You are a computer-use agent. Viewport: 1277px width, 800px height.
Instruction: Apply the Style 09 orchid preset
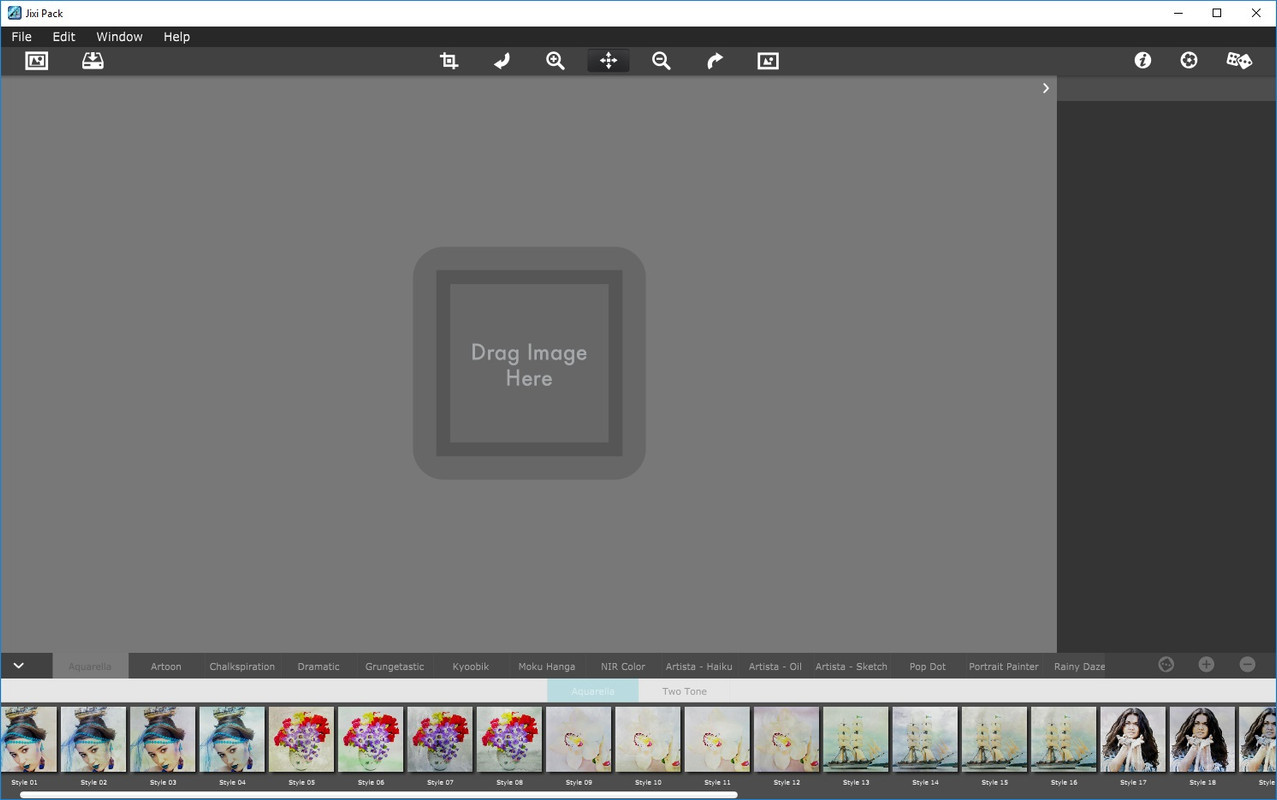click(x=579, y=740)
